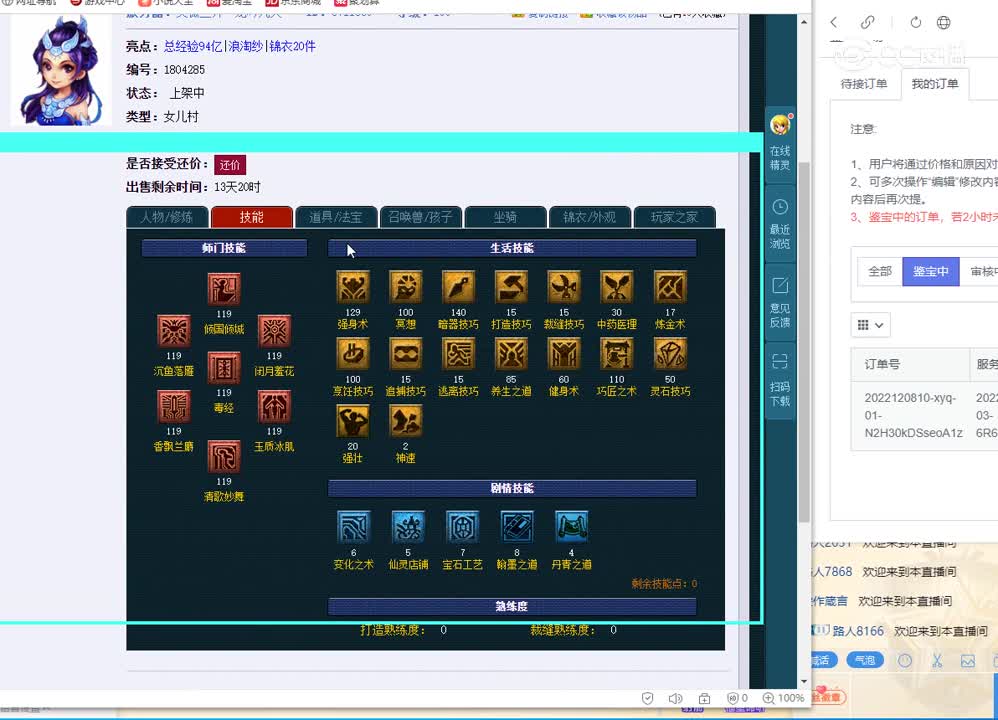
Task: Select the 香飘兰麝 sect skill icon
Action: click(174, 406)
